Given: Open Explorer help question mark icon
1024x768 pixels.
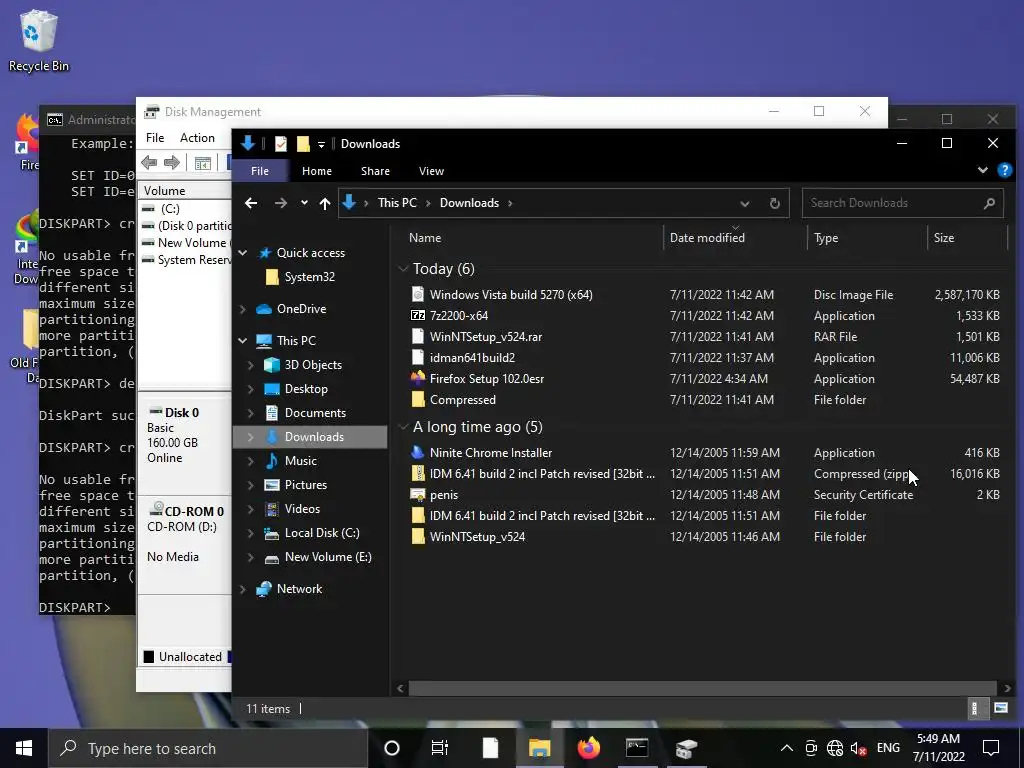Looking at the screenshot, I should coord(1004,170).
